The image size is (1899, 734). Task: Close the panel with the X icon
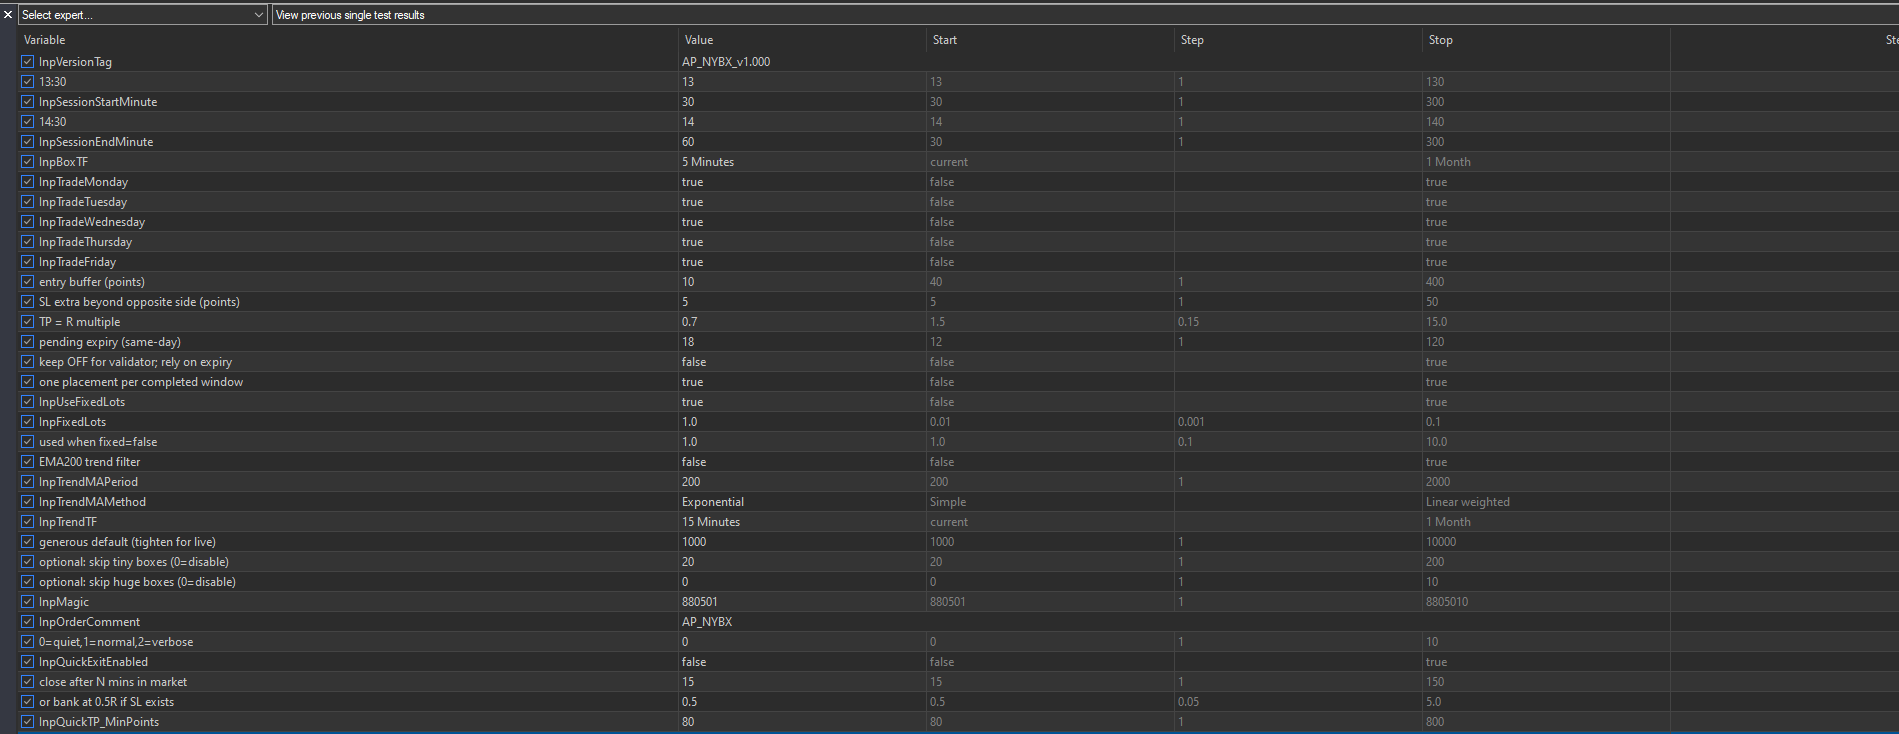[8, 15]
